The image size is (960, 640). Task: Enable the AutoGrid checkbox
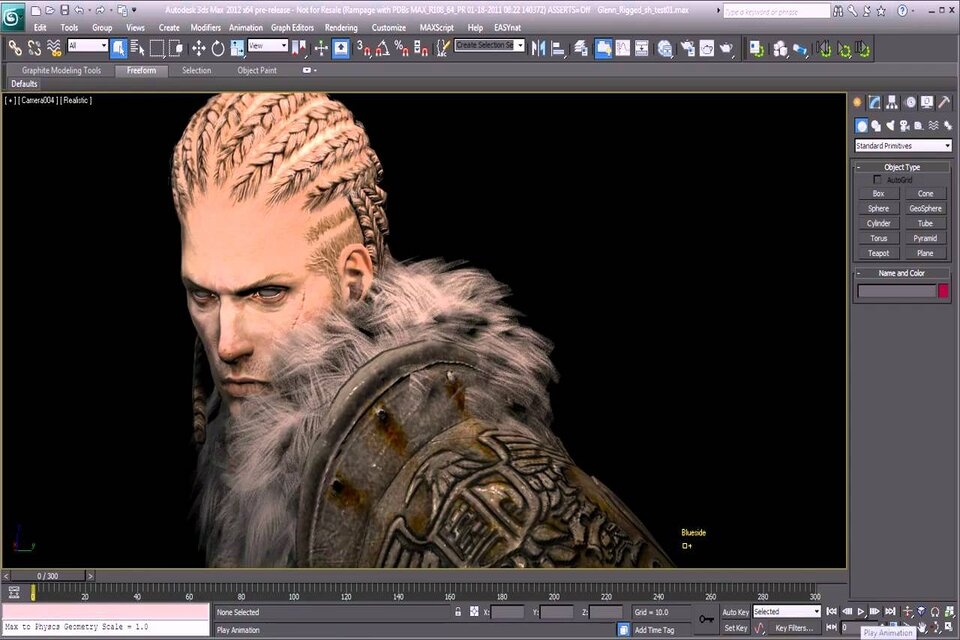pyautogui.click(x=878, y=180)
